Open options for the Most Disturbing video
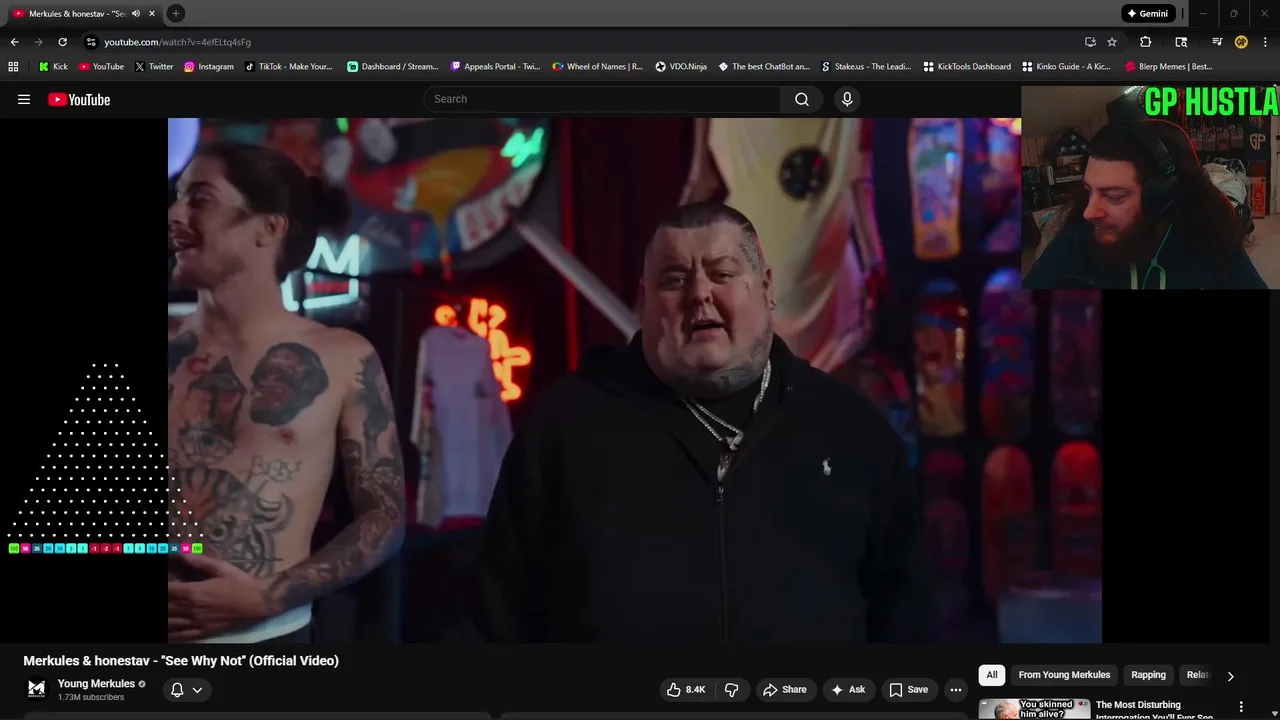1280x720 pixels. pos(1241,707)
